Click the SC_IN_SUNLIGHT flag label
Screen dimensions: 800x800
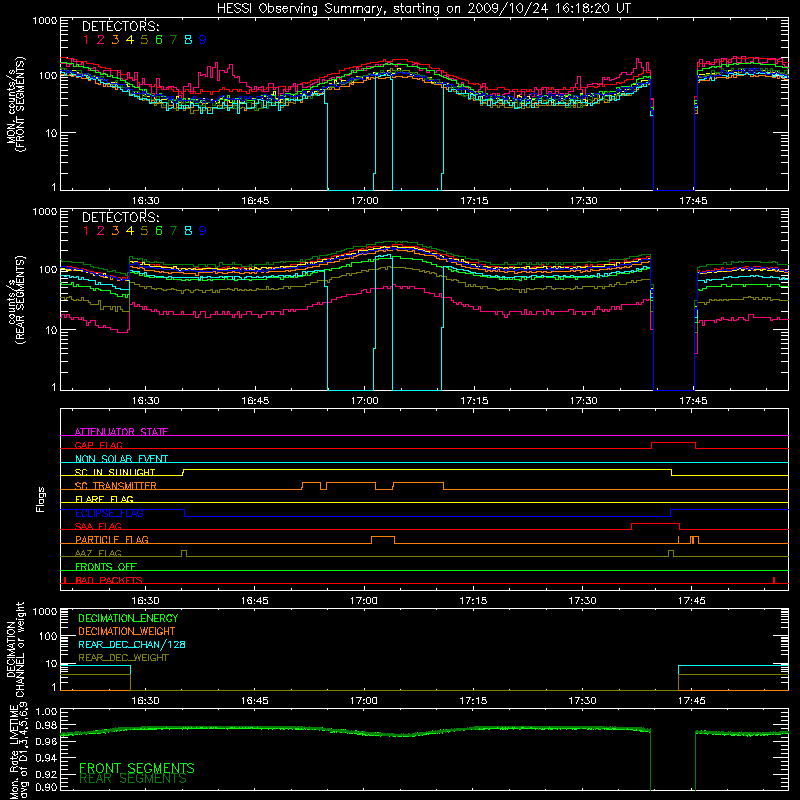click(115, 472)
